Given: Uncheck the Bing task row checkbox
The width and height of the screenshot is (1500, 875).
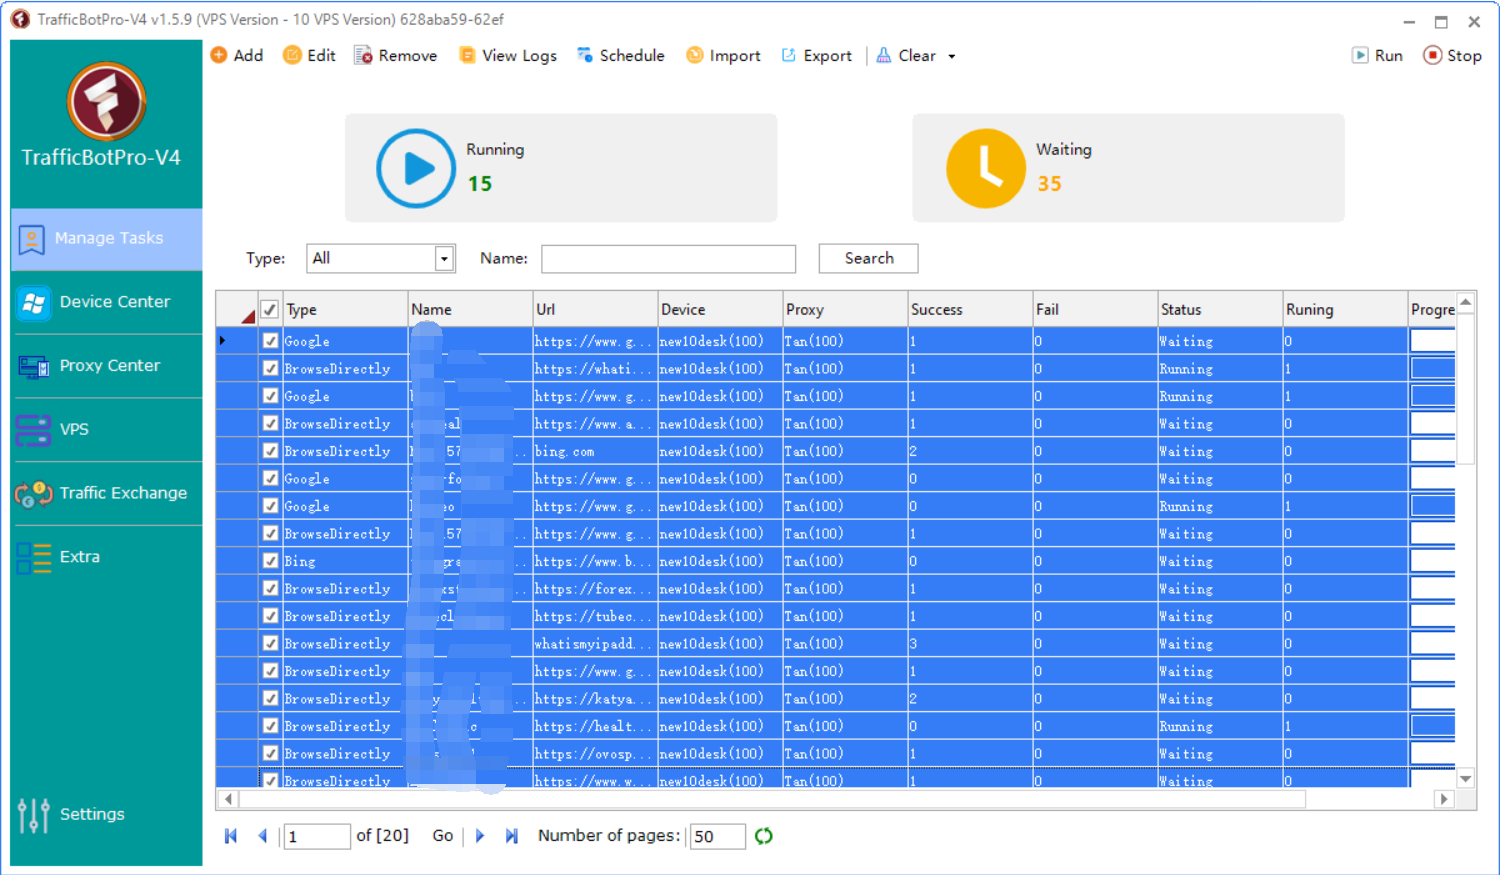Looking at the screenshot, I should (270, 561).
